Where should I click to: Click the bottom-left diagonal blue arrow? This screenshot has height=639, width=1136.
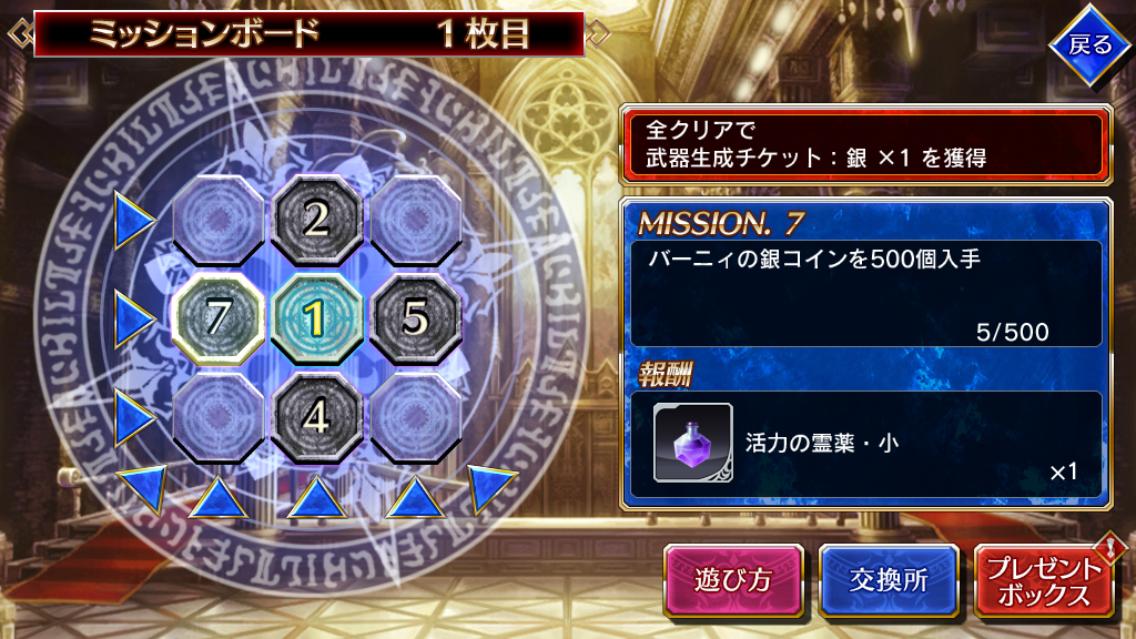pyautogui.click(x=144, y=488)
